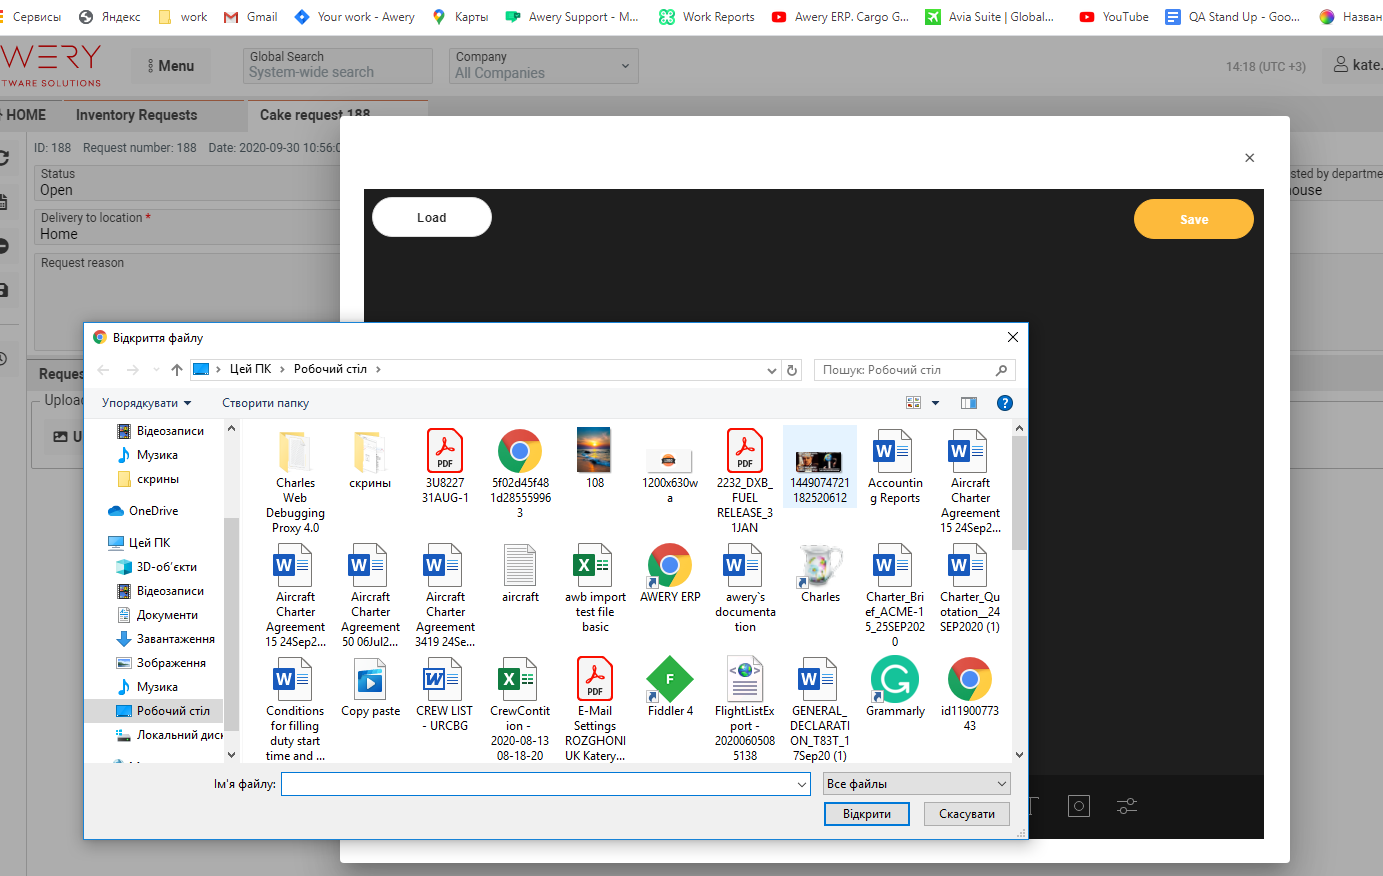This screenshot has height=876, width=1383.
Task: Open the file type 'Все файлы' dropdown
Action: coord(916,784)
